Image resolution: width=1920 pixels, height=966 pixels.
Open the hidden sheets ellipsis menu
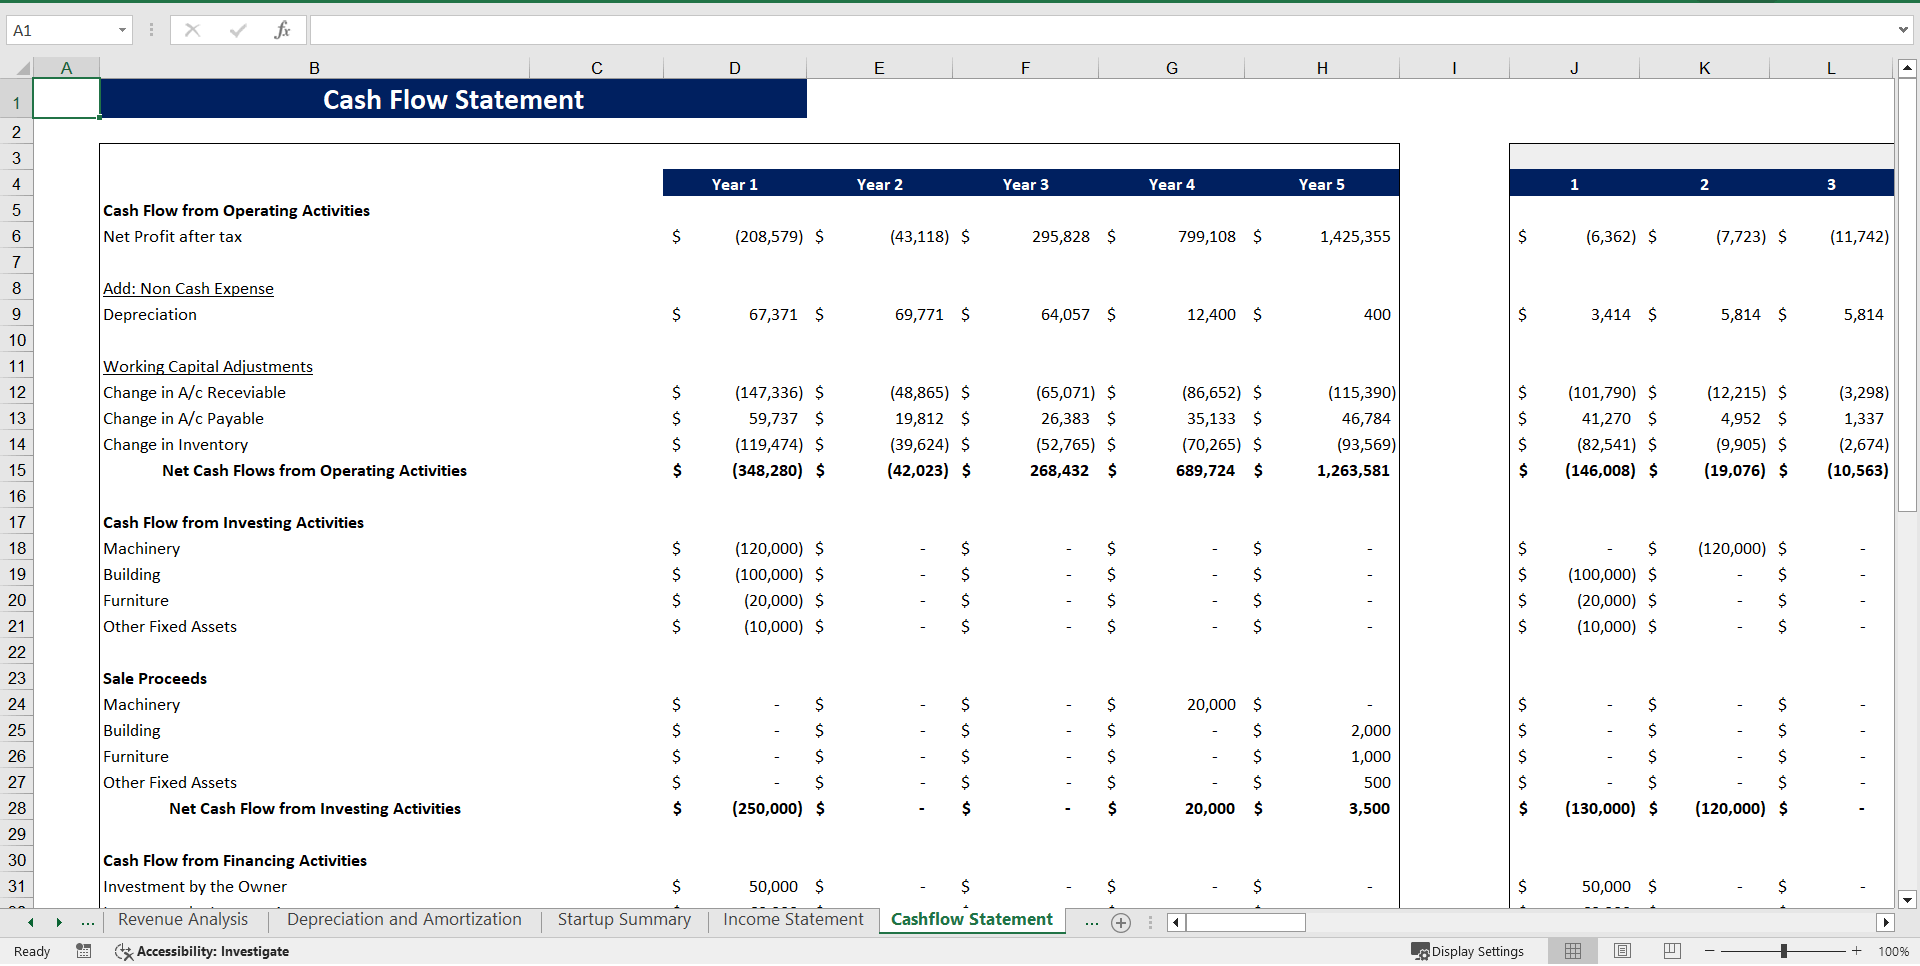(1091, 923)
